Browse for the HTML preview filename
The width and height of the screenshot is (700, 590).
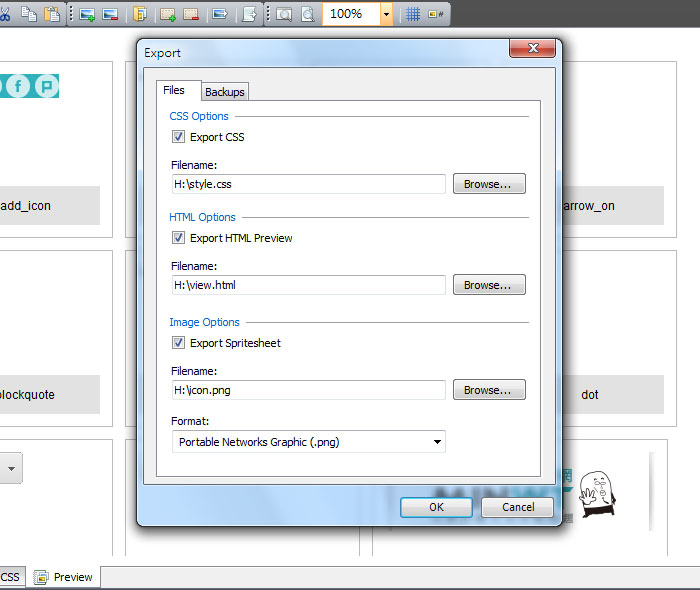pos(489,285)
